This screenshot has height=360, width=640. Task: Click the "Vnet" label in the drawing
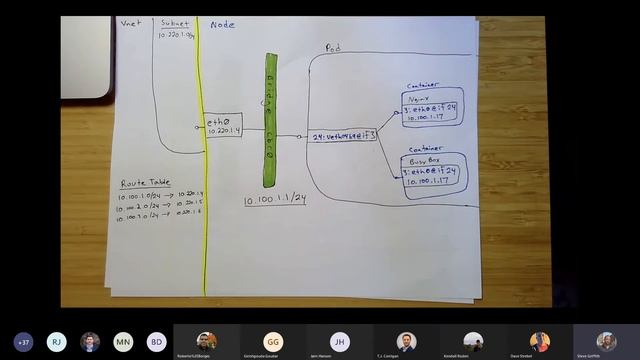click(x=131, y=24)
